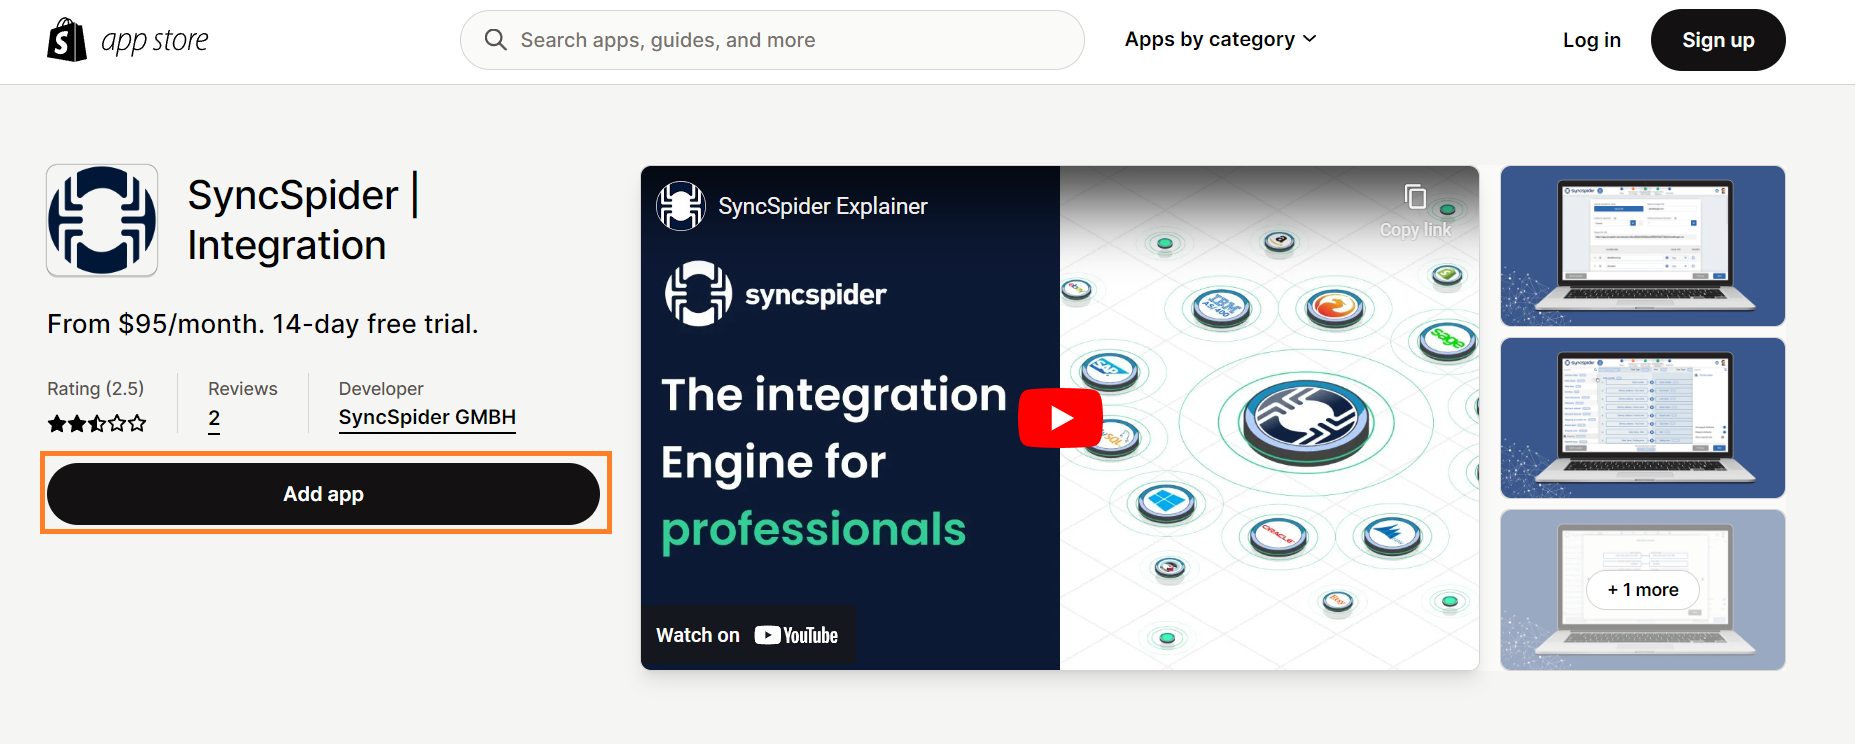Screen dimensions: 1857x744
Task: Open the second laptop screenshot thumbnail
Action: point(1643,418)
